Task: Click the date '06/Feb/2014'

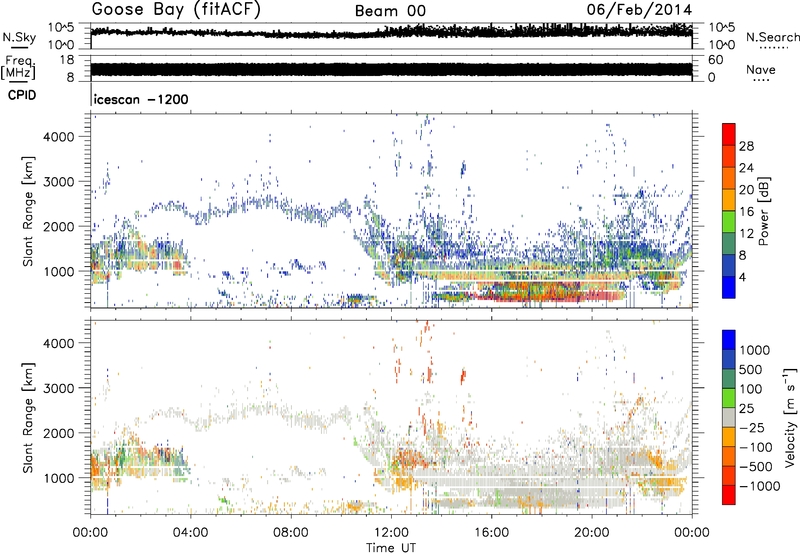Action: [x=639, y=10]
